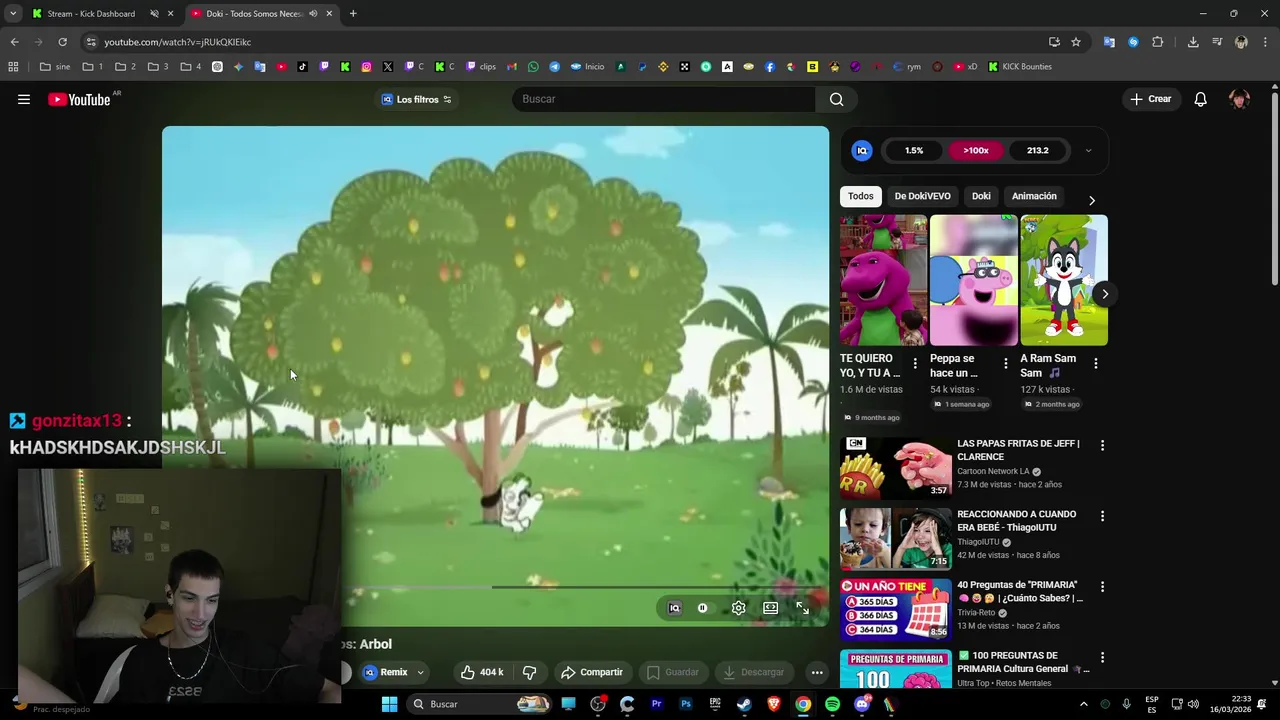Seek using the video progress bar
Screen dimensions: 1280x720
pos(495,587)
